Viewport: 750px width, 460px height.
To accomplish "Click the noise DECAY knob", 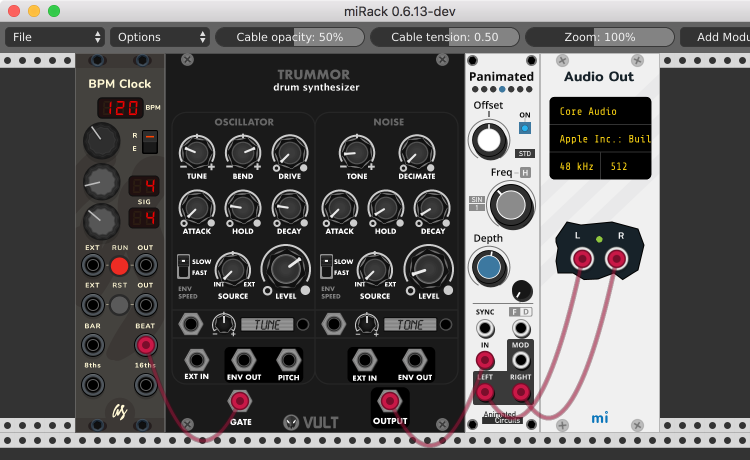I will pos(432,208).
